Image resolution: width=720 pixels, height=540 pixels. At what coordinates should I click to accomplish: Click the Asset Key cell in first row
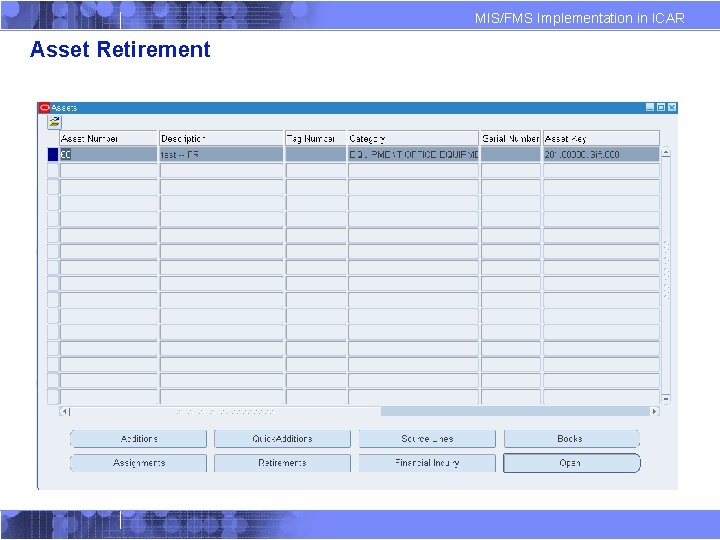tap(602, 155)
